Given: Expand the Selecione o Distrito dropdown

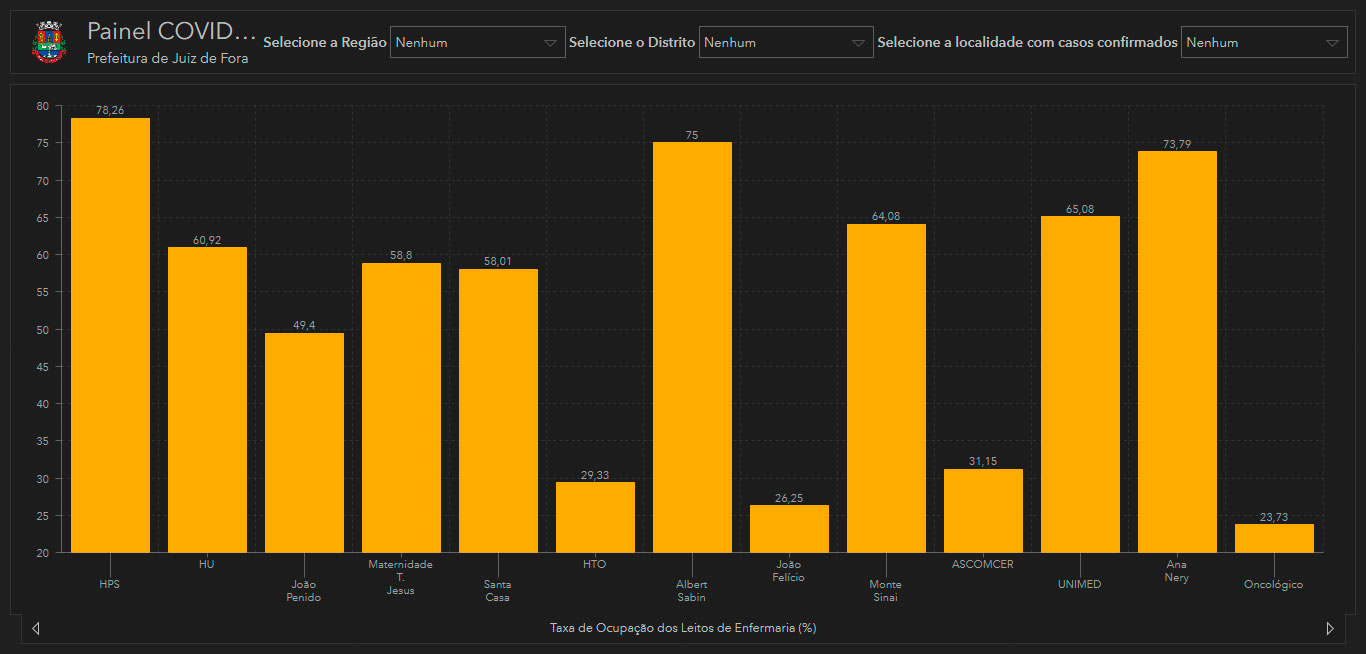Looking at the screenshot, I should (x=785, y=42).
